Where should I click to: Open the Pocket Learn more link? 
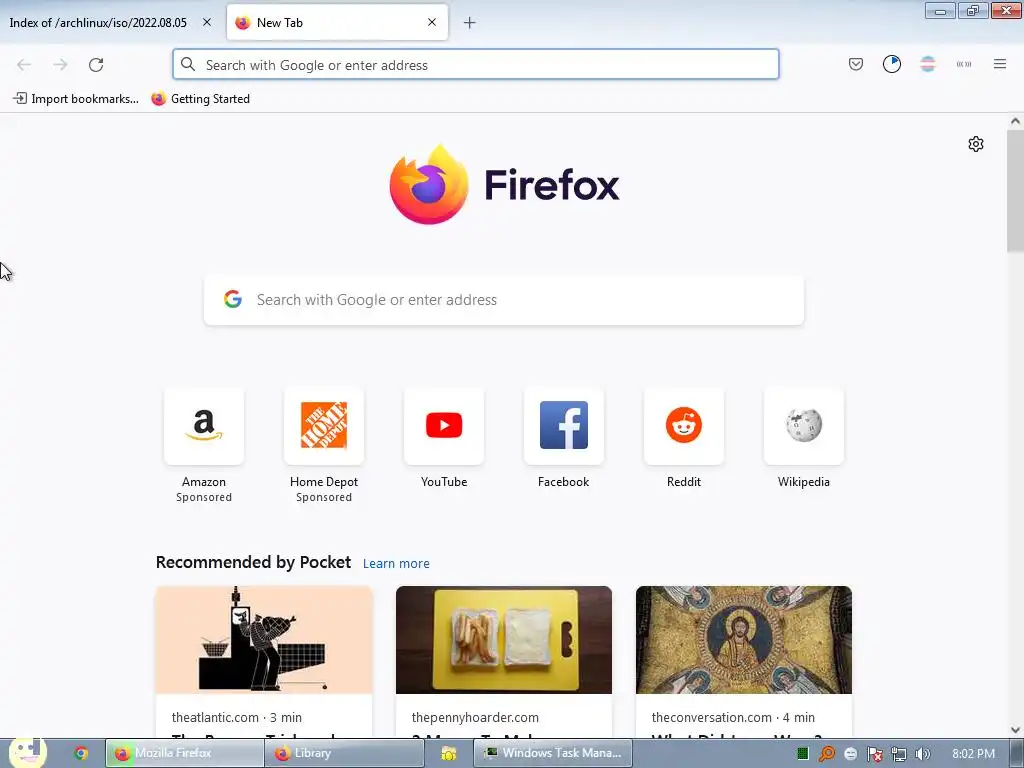(x=396, y=564)
